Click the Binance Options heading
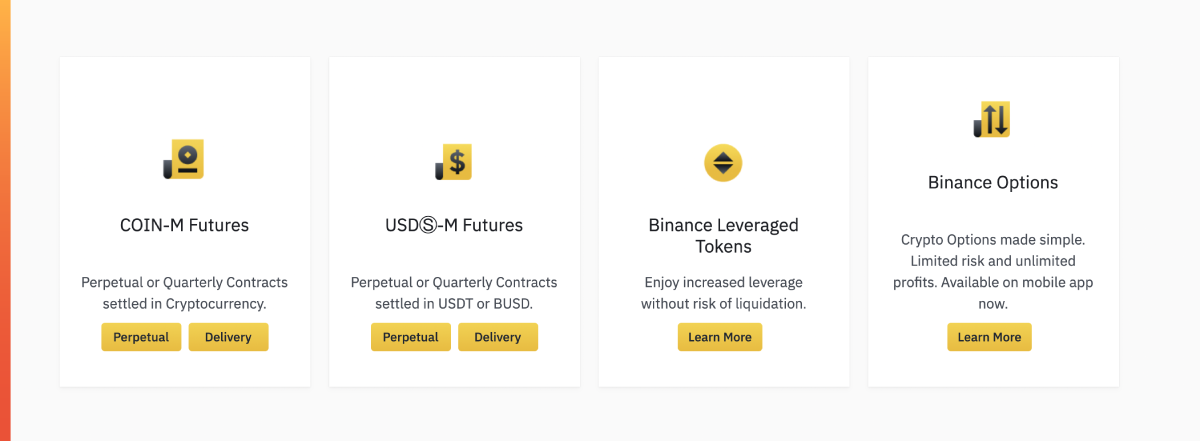The width and height of the screenshot is (1200, 441). tap(993, 183)
